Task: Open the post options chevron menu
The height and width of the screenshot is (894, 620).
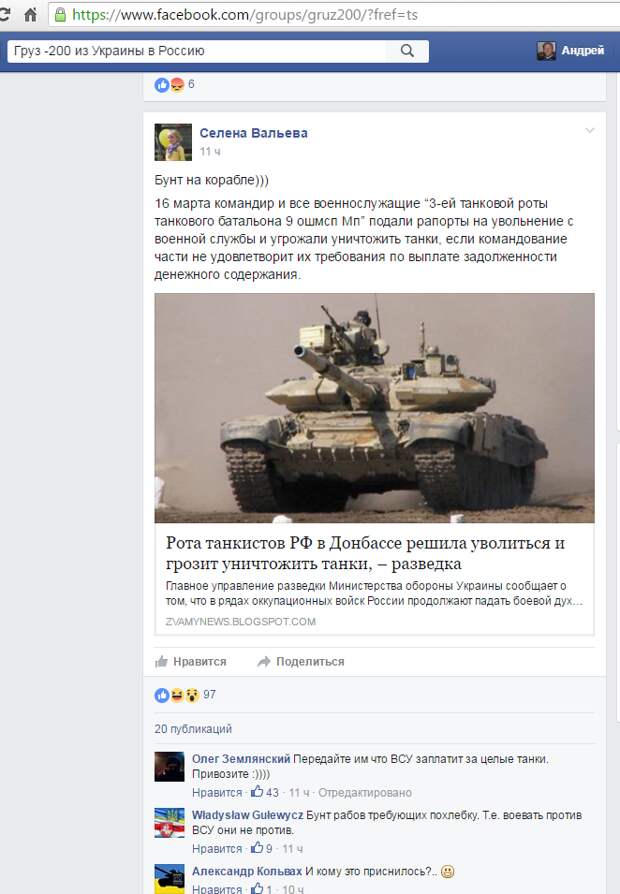Action: (x=590, y=131)
